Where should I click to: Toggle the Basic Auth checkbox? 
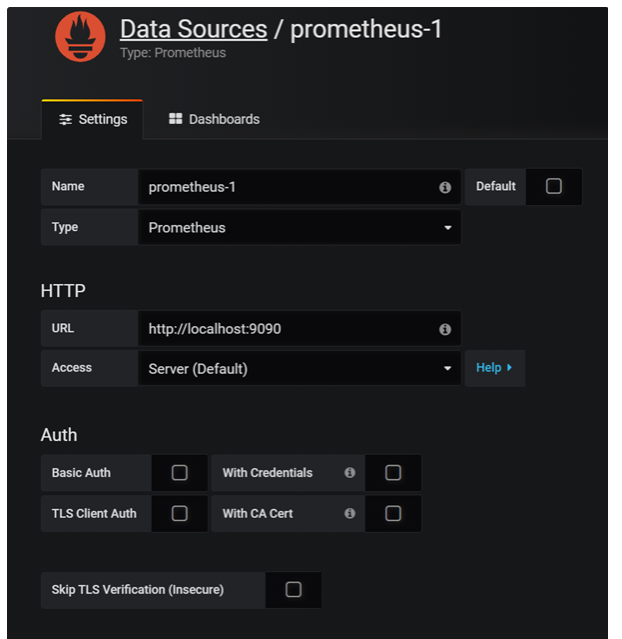[x=180, y=473]
